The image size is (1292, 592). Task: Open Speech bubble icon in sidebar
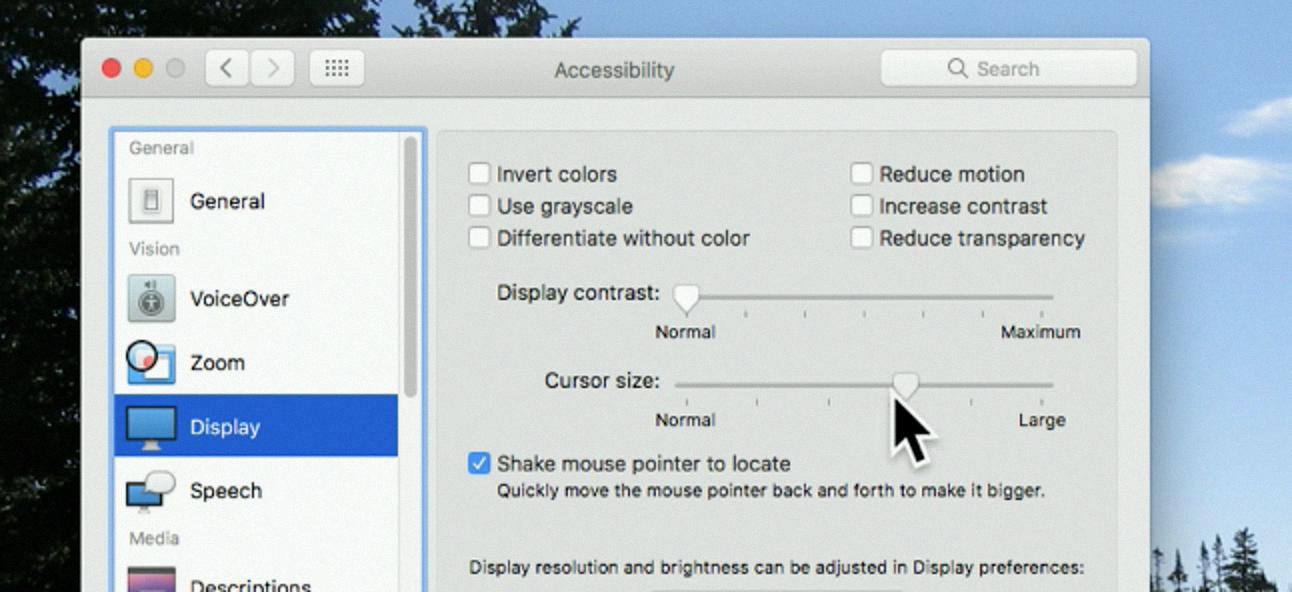coord(151,490)
